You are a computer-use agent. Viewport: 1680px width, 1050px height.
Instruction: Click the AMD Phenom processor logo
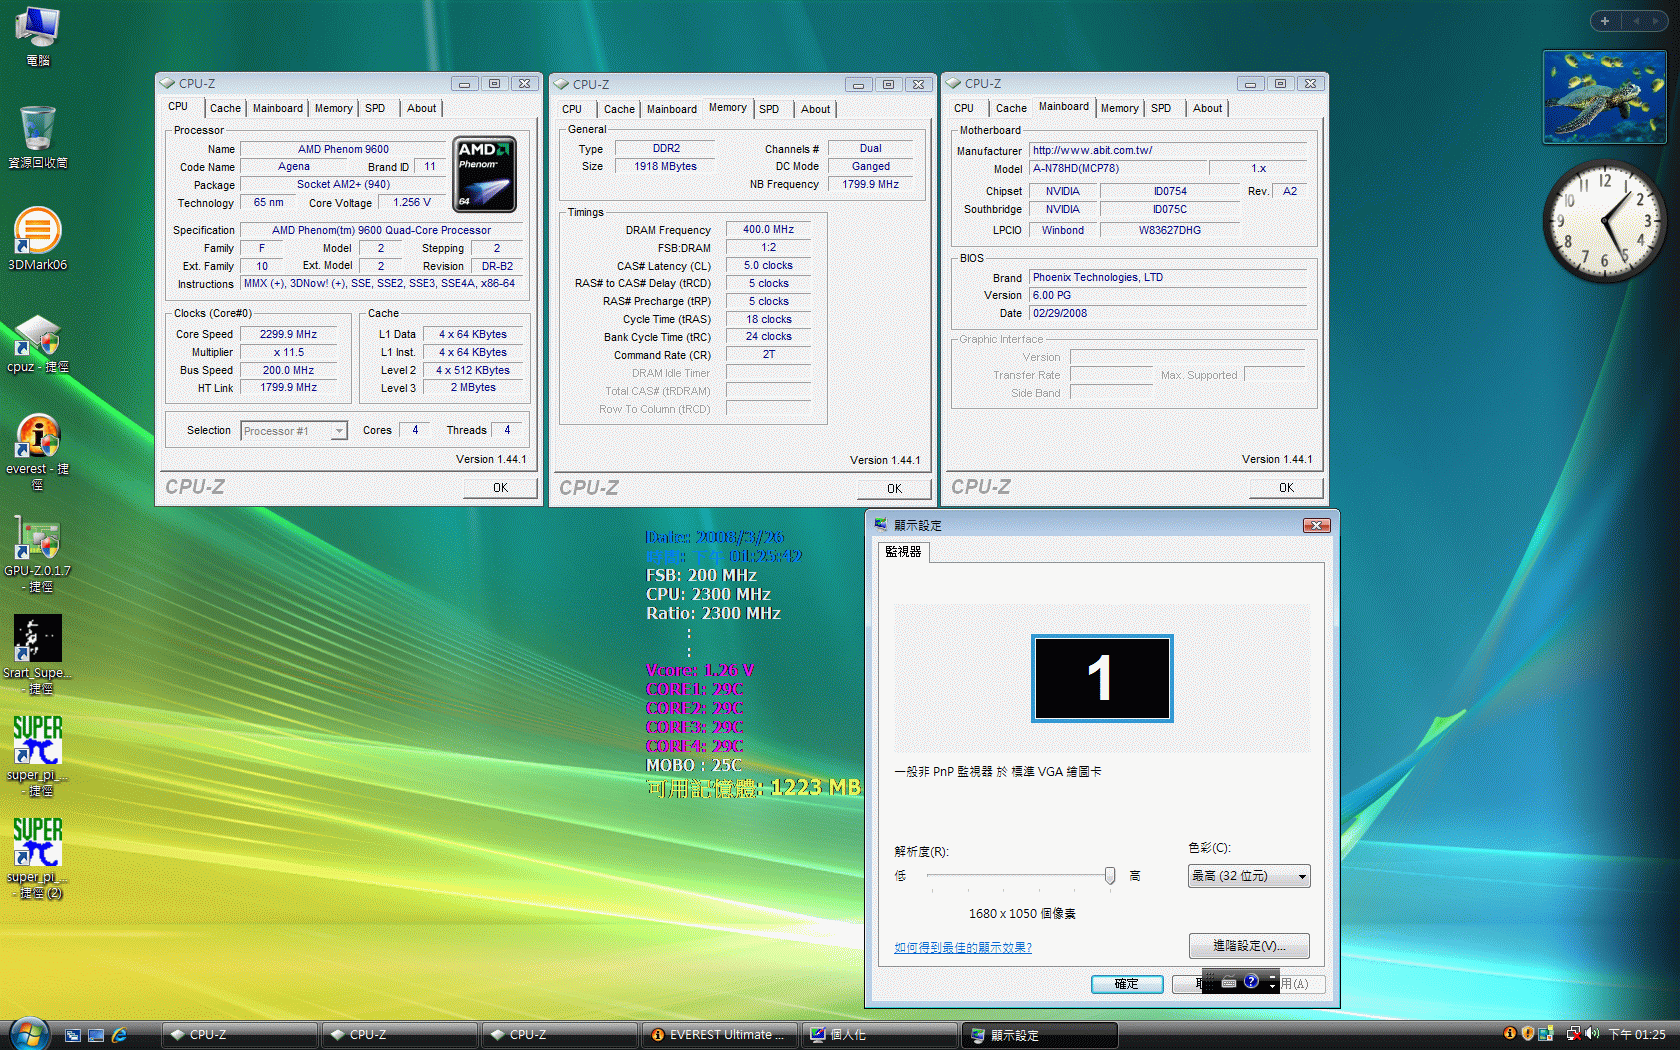click(x=485, y=174)
